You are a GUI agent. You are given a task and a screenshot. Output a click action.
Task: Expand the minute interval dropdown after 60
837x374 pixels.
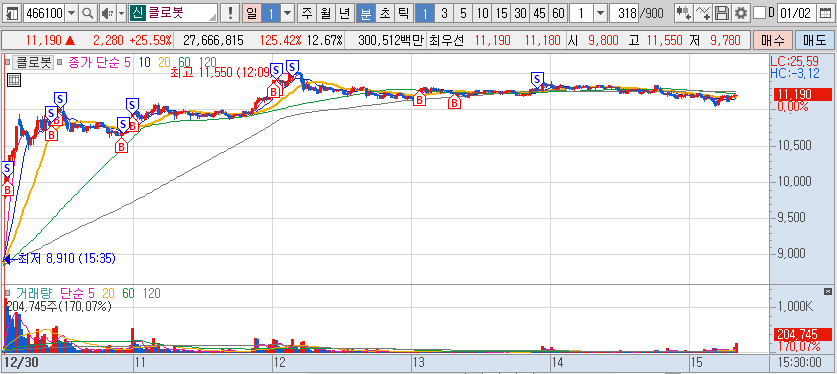(x=601, y=13)
